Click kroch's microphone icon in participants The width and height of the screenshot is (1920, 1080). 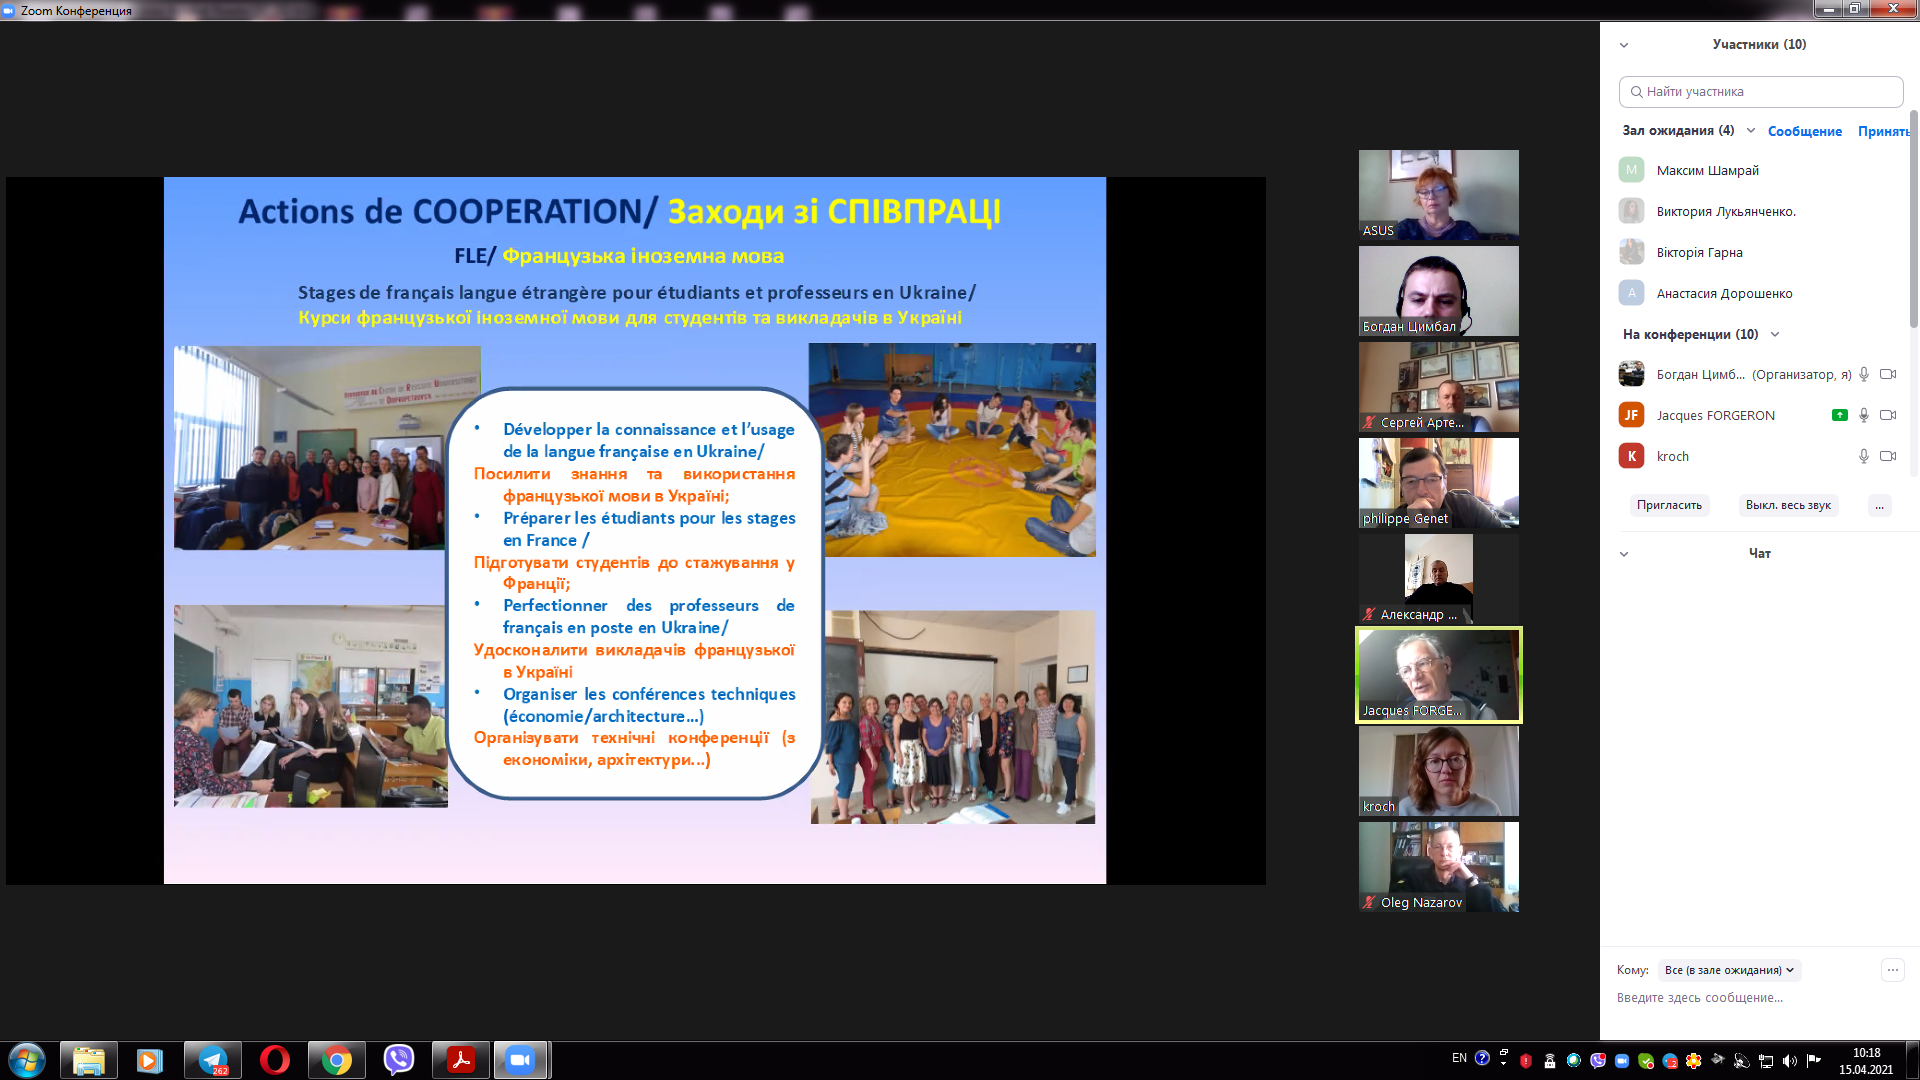pos(1864,456)
